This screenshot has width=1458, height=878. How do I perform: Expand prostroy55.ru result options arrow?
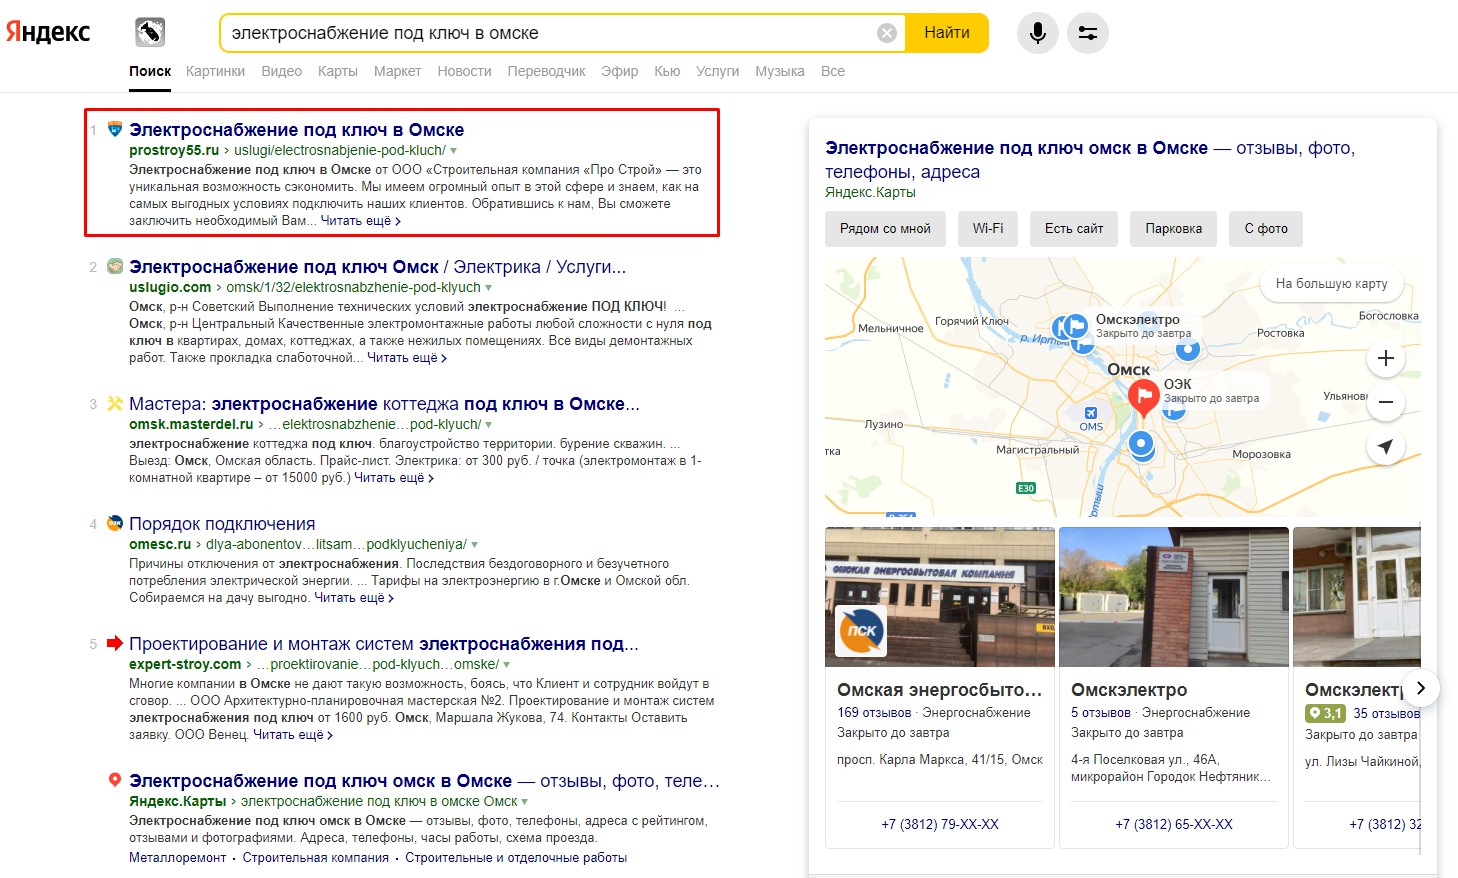click(x=454, y=151)
